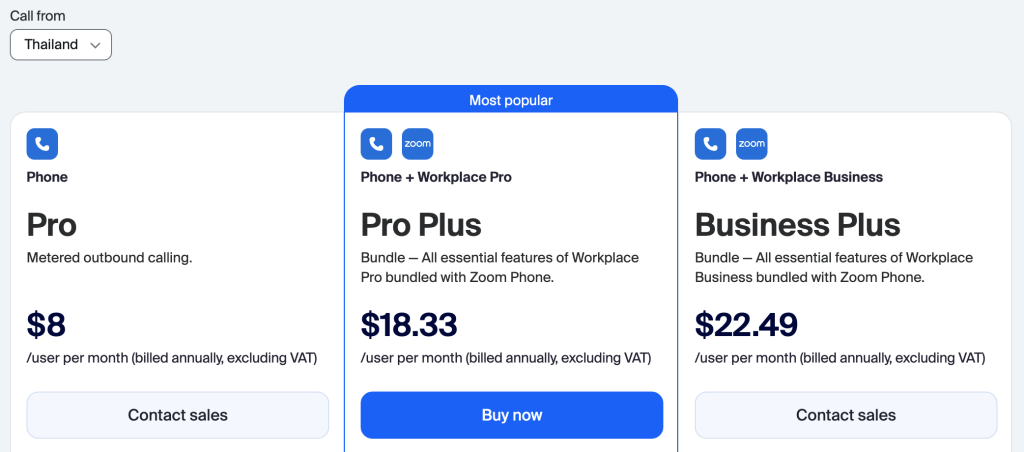Click the $22.49 price text
This screenshot has height=452, width=1024.
click(x=746, y=325)
